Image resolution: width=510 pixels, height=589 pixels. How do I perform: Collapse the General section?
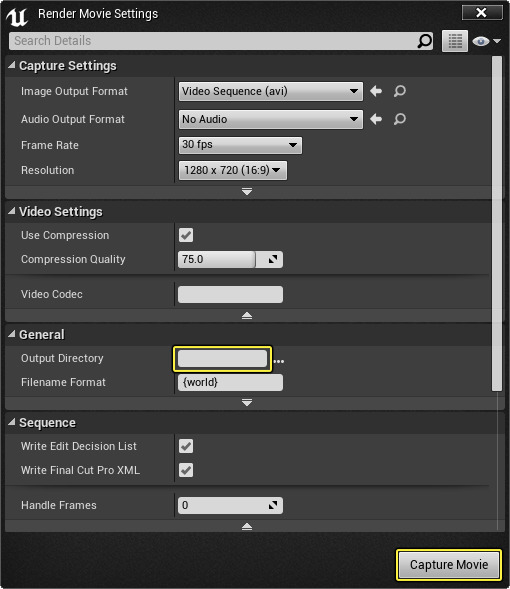pyautogui.click(x=12, y=334)
